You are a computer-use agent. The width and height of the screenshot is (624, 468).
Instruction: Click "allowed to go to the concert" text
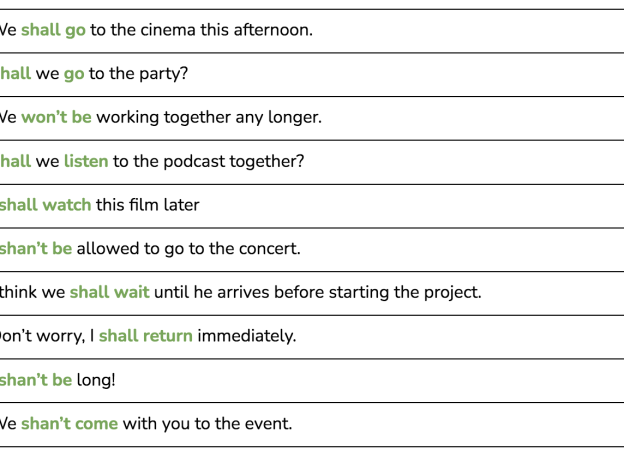tap(188, 249)
